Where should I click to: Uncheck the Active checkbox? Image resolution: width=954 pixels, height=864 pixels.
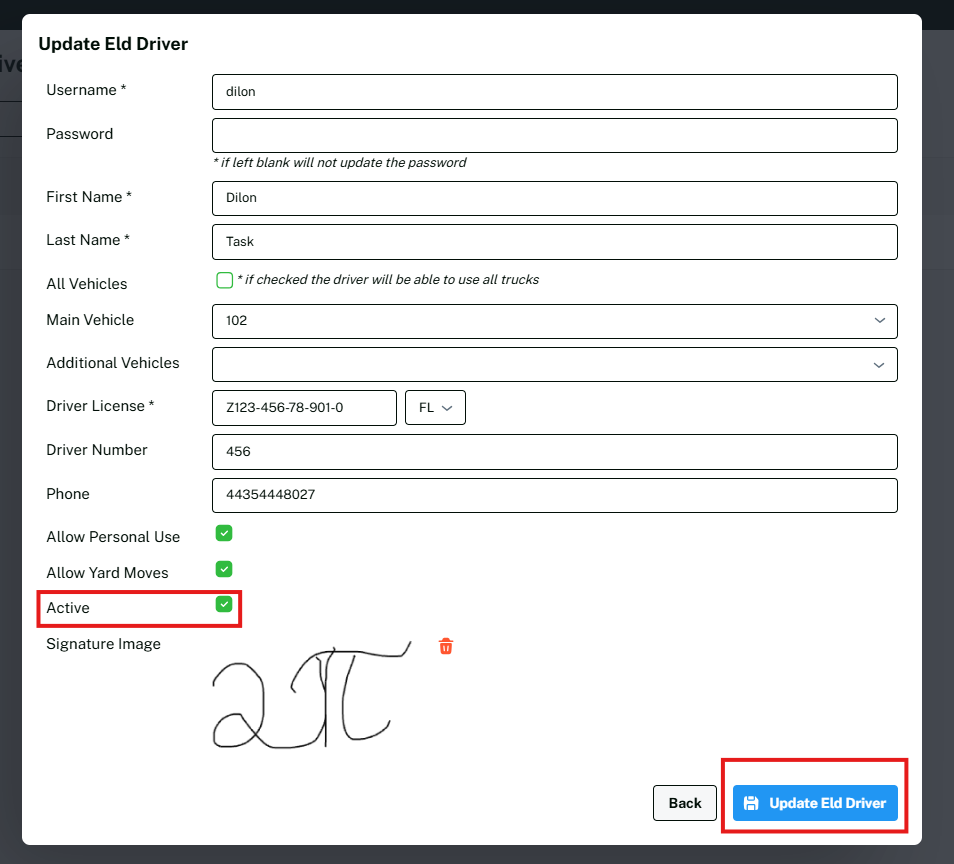[224, 604]
